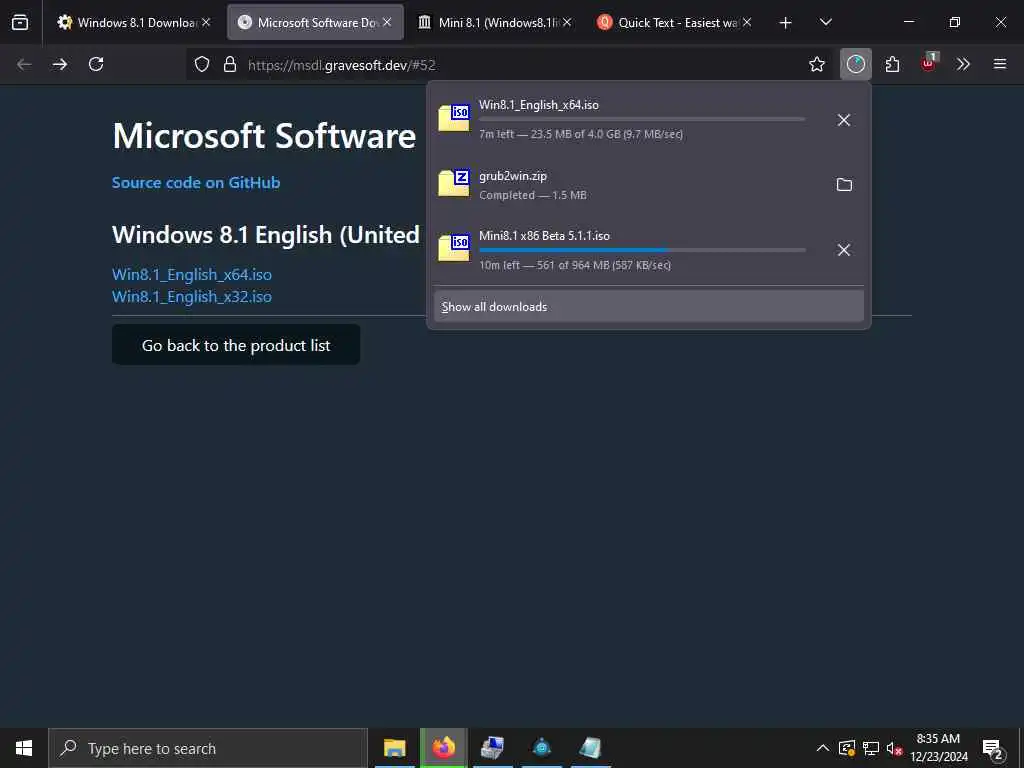
Task: Click the Type here to search box
Action: tap(208, 748)
